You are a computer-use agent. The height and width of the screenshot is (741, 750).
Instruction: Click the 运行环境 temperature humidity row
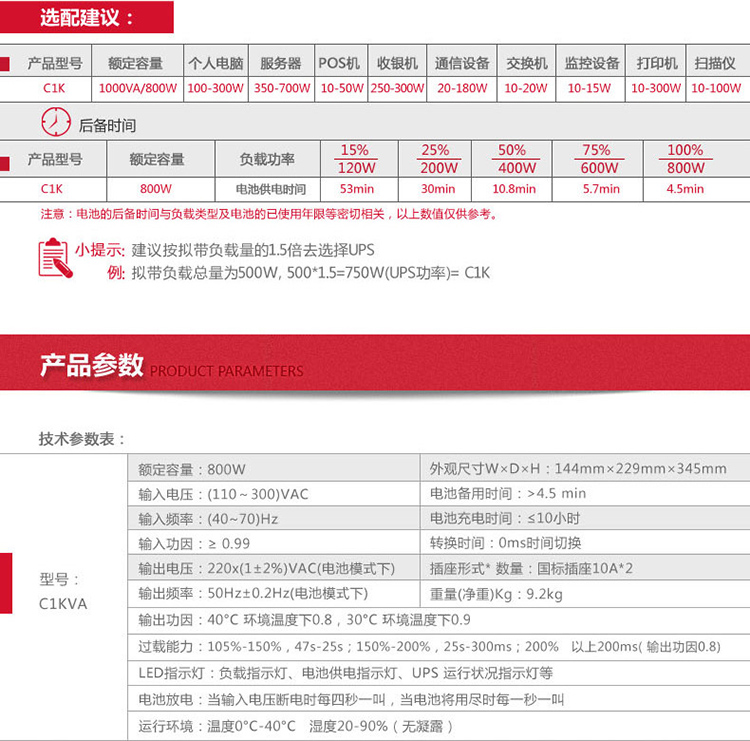click(x=439, y=726)
